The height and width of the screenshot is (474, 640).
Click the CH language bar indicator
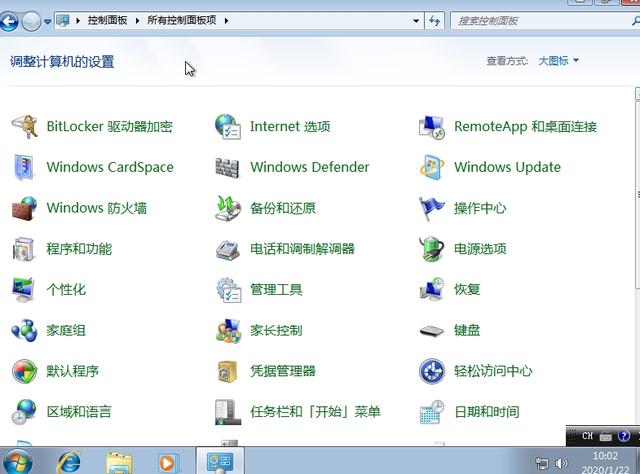pos(587,436)
